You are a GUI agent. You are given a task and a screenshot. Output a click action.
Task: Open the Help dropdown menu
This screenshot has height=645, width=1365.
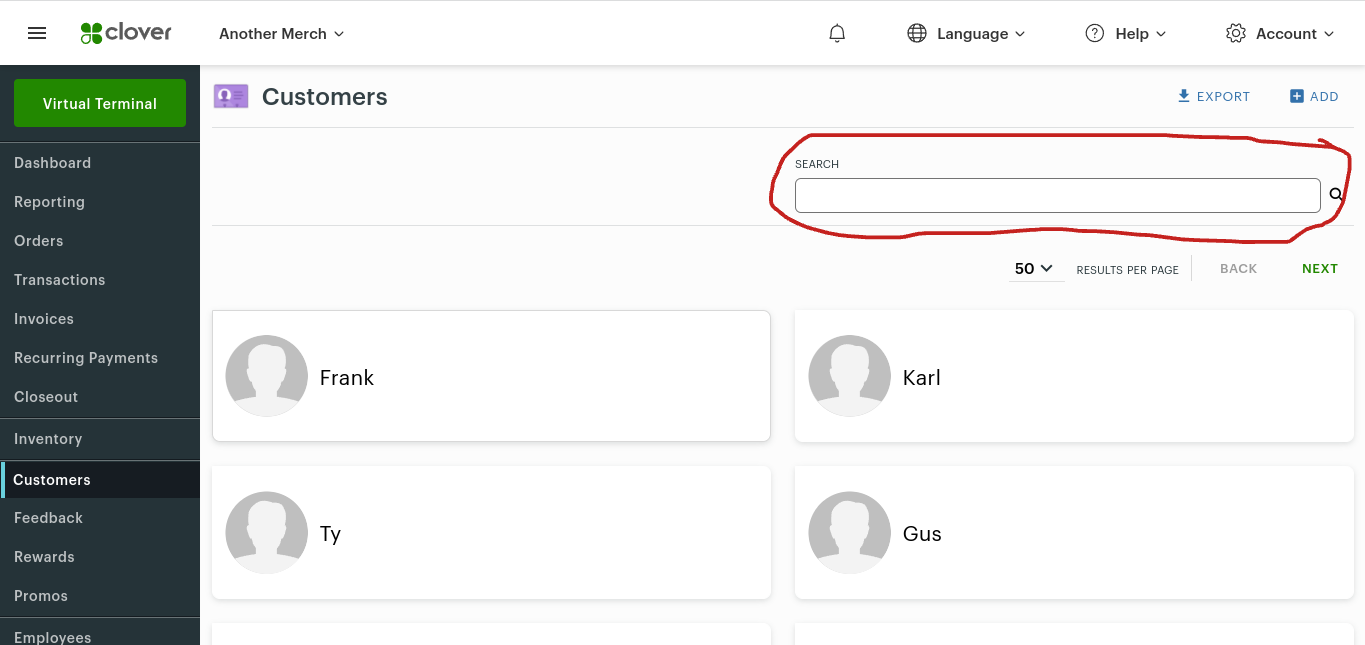(x=1141, y=33)
